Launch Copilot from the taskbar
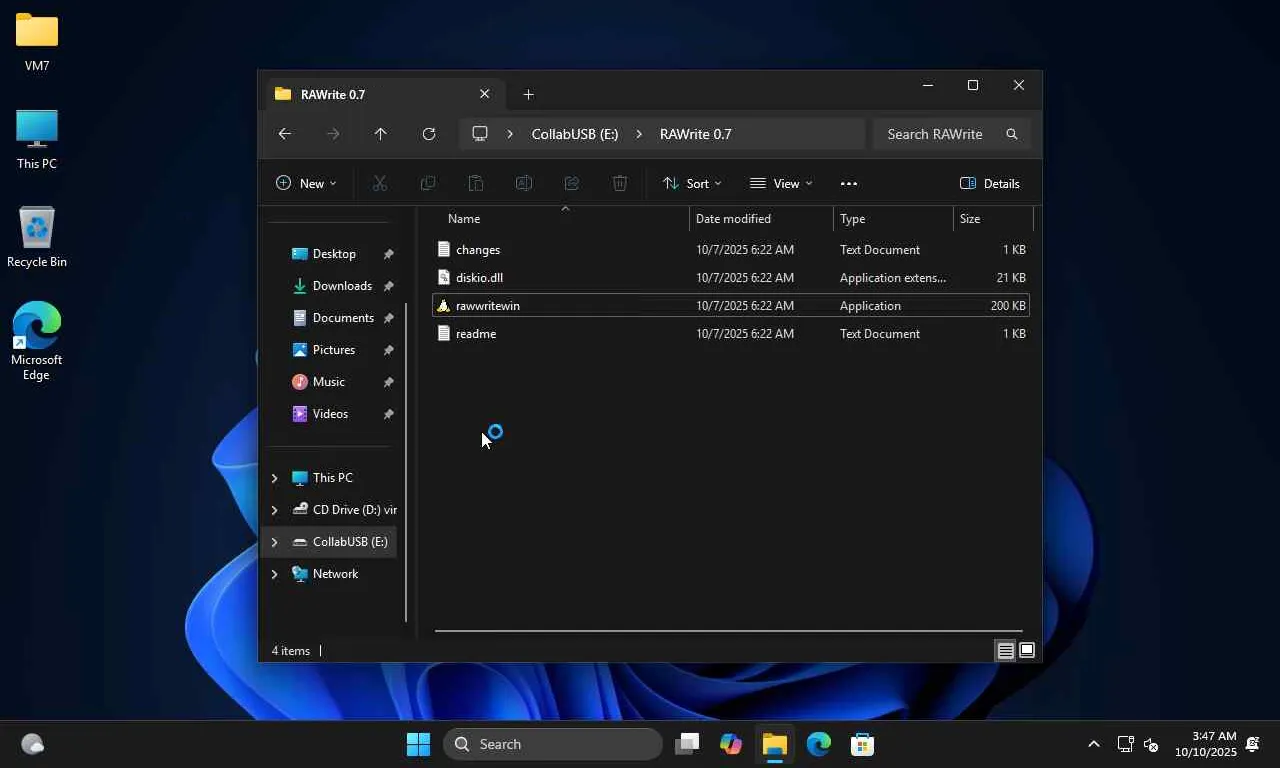The image size is (1280, 768). 731,744
